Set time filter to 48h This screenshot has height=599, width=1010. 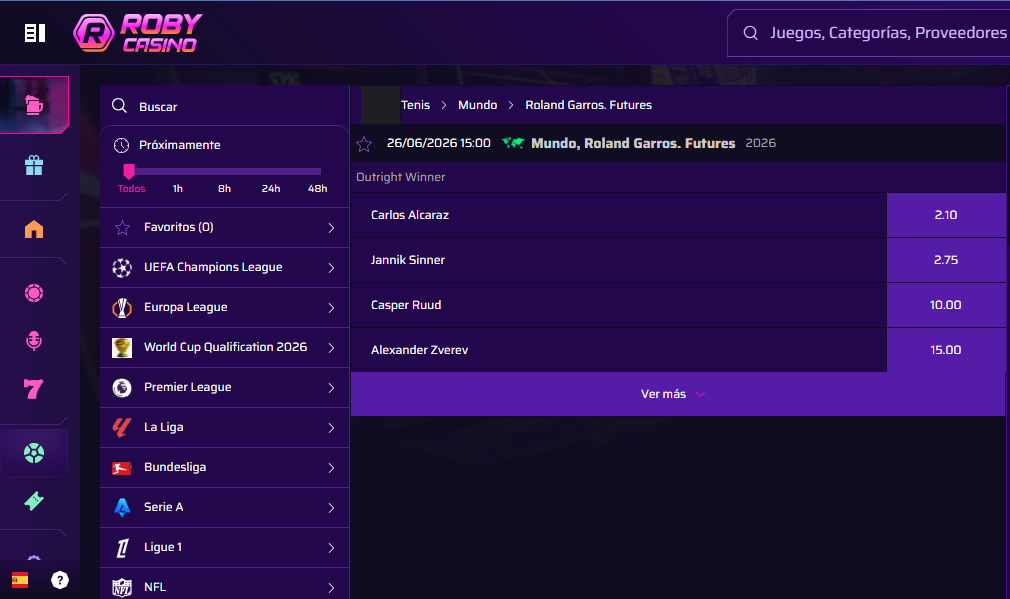pos(318,189)
